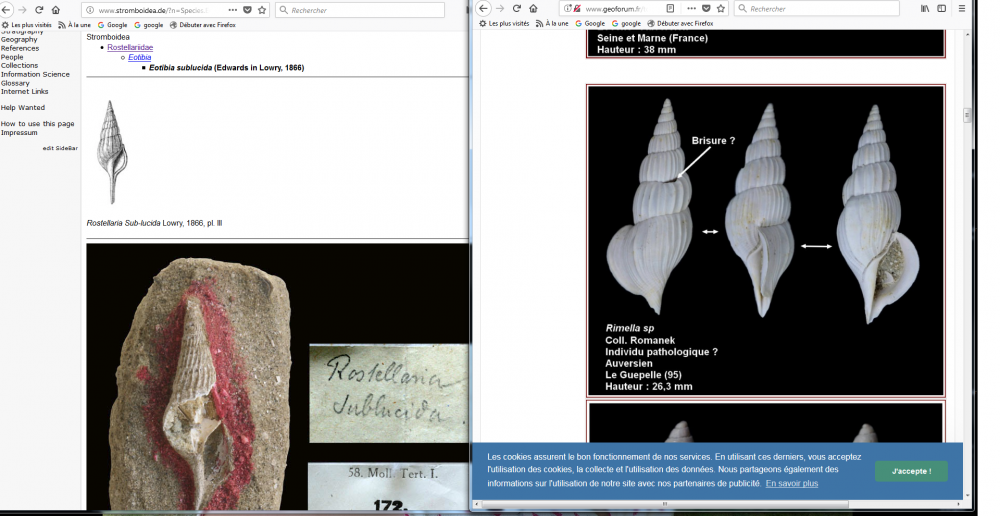Reload the geoforum.fr page
This screenshot has width=1000, height=516.
(x=517, y=9)
